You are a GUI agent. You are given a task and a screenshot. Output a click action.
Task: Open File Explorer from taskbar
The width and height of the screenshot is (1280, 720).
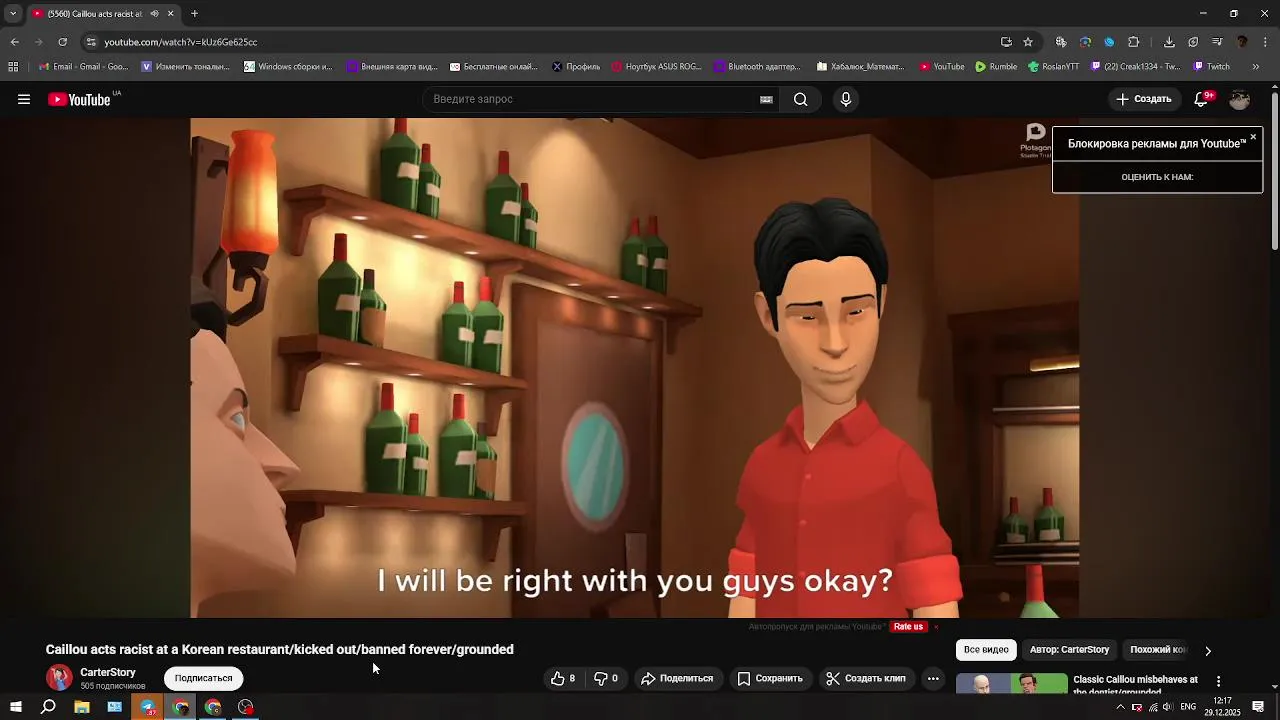point(82,707)
